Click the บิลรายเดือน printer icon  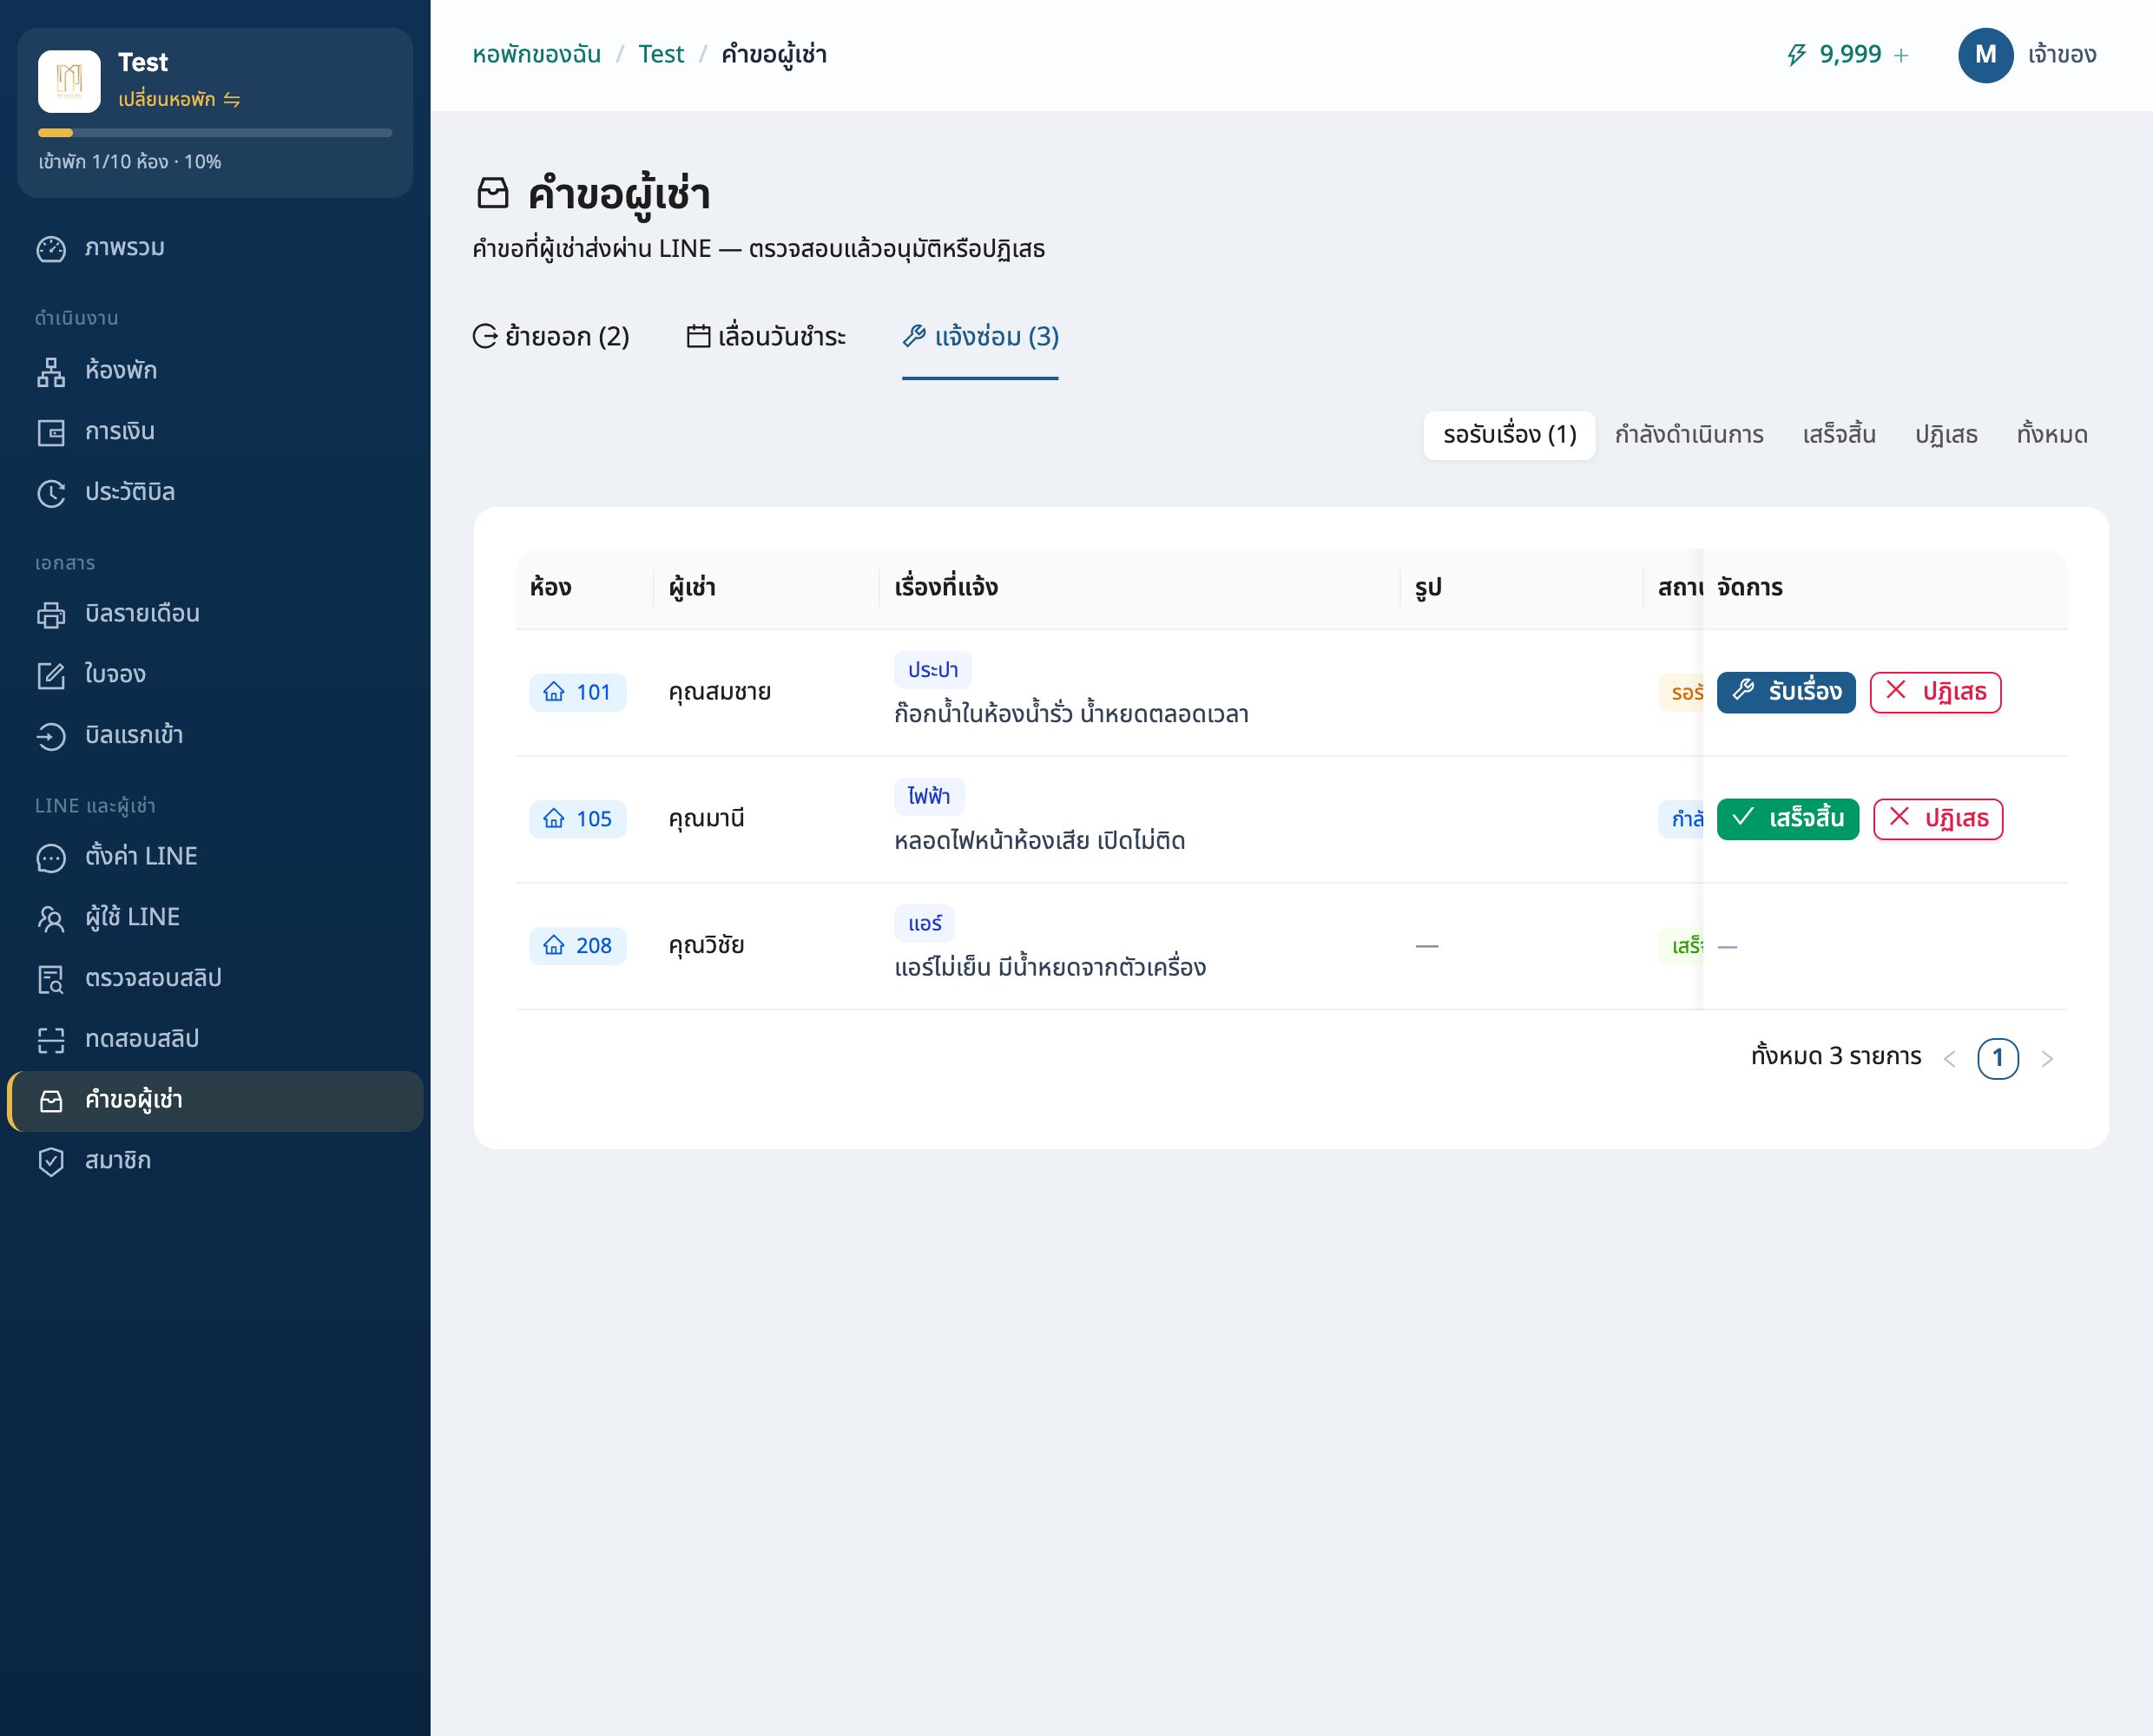[51, 615]
